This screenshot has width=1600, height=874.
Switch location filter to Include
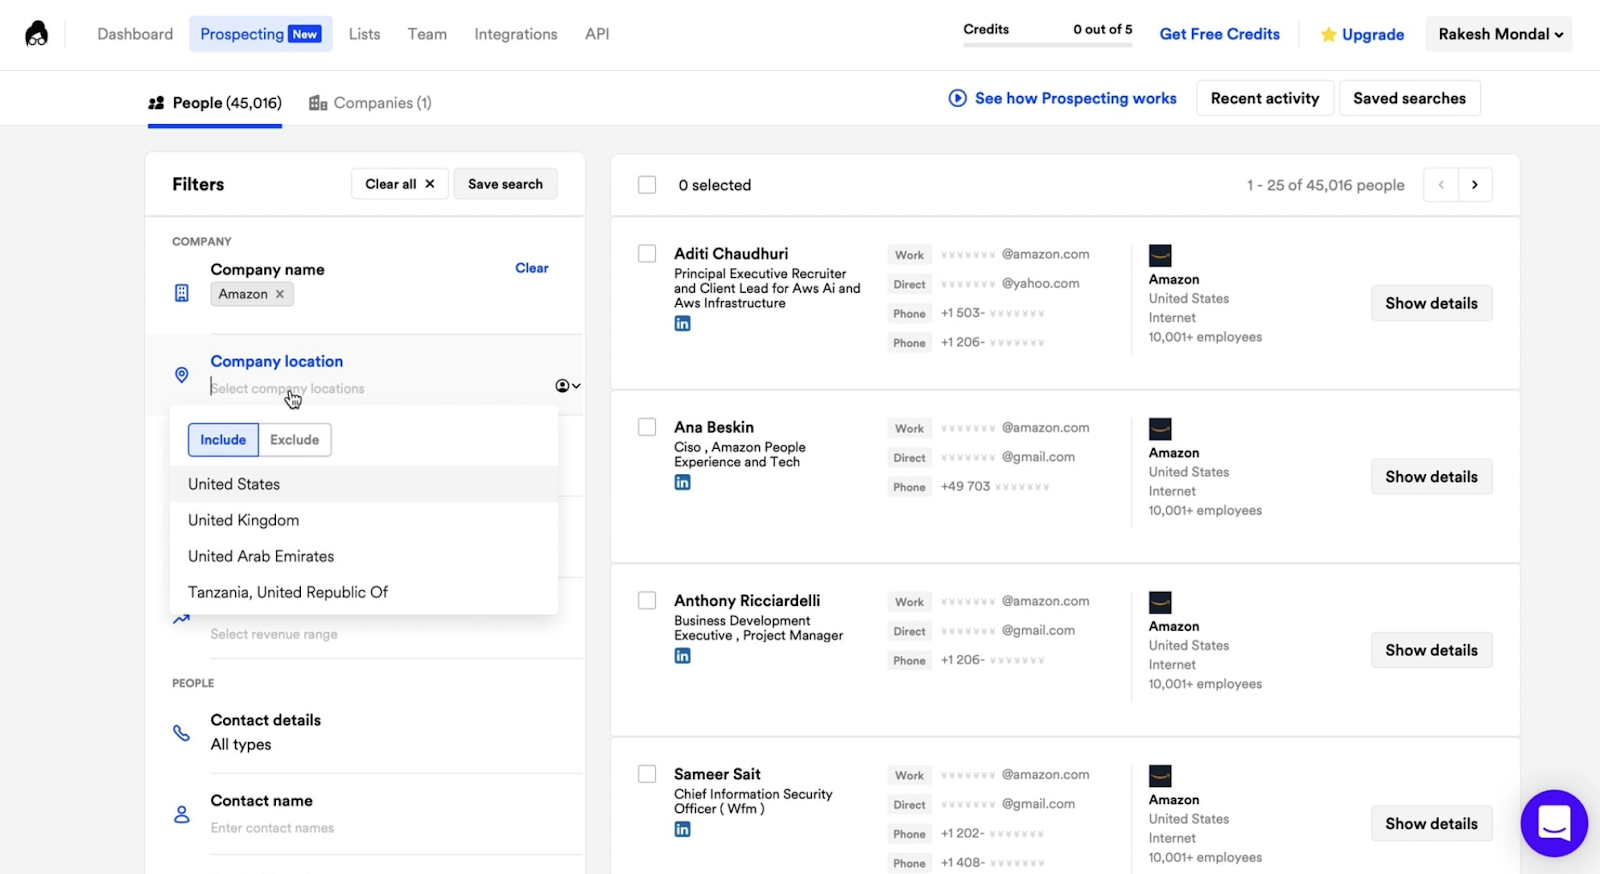(x=223, y=440)
